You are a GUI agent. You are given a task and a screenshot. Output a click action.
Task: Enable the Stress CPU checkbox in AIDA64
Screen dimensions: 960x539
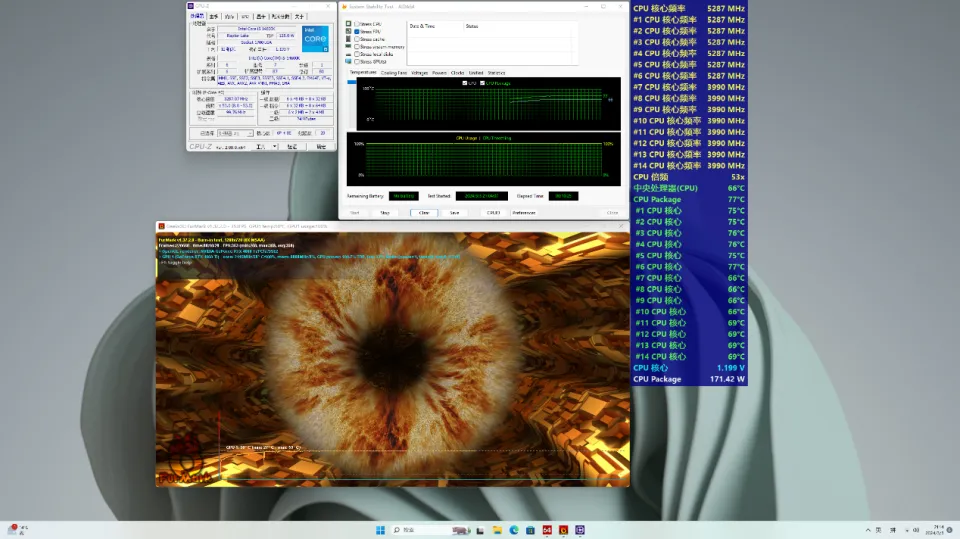tap(357, 24)
